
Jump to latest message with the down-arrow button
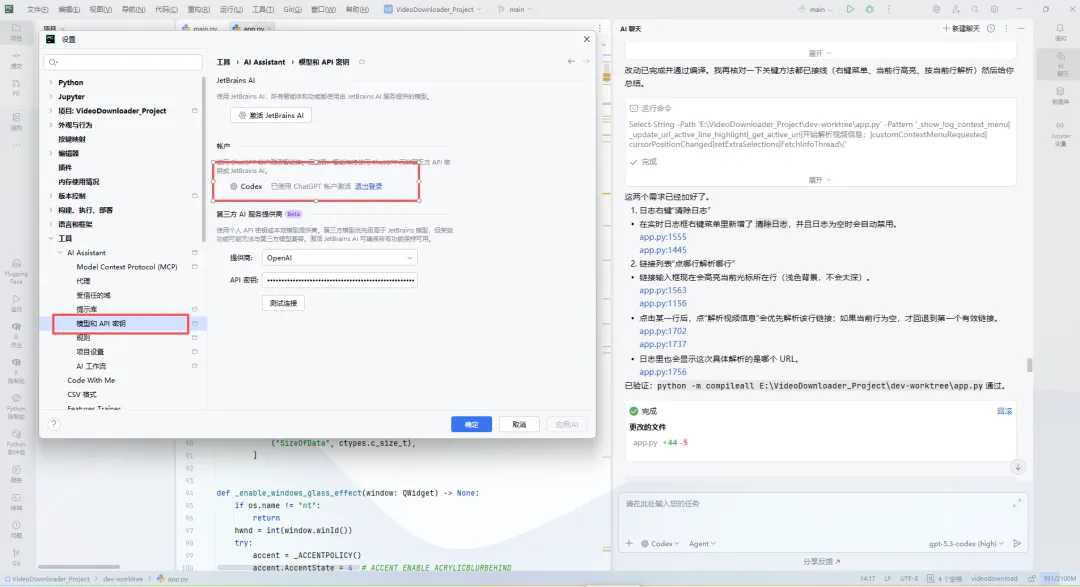1017,467
